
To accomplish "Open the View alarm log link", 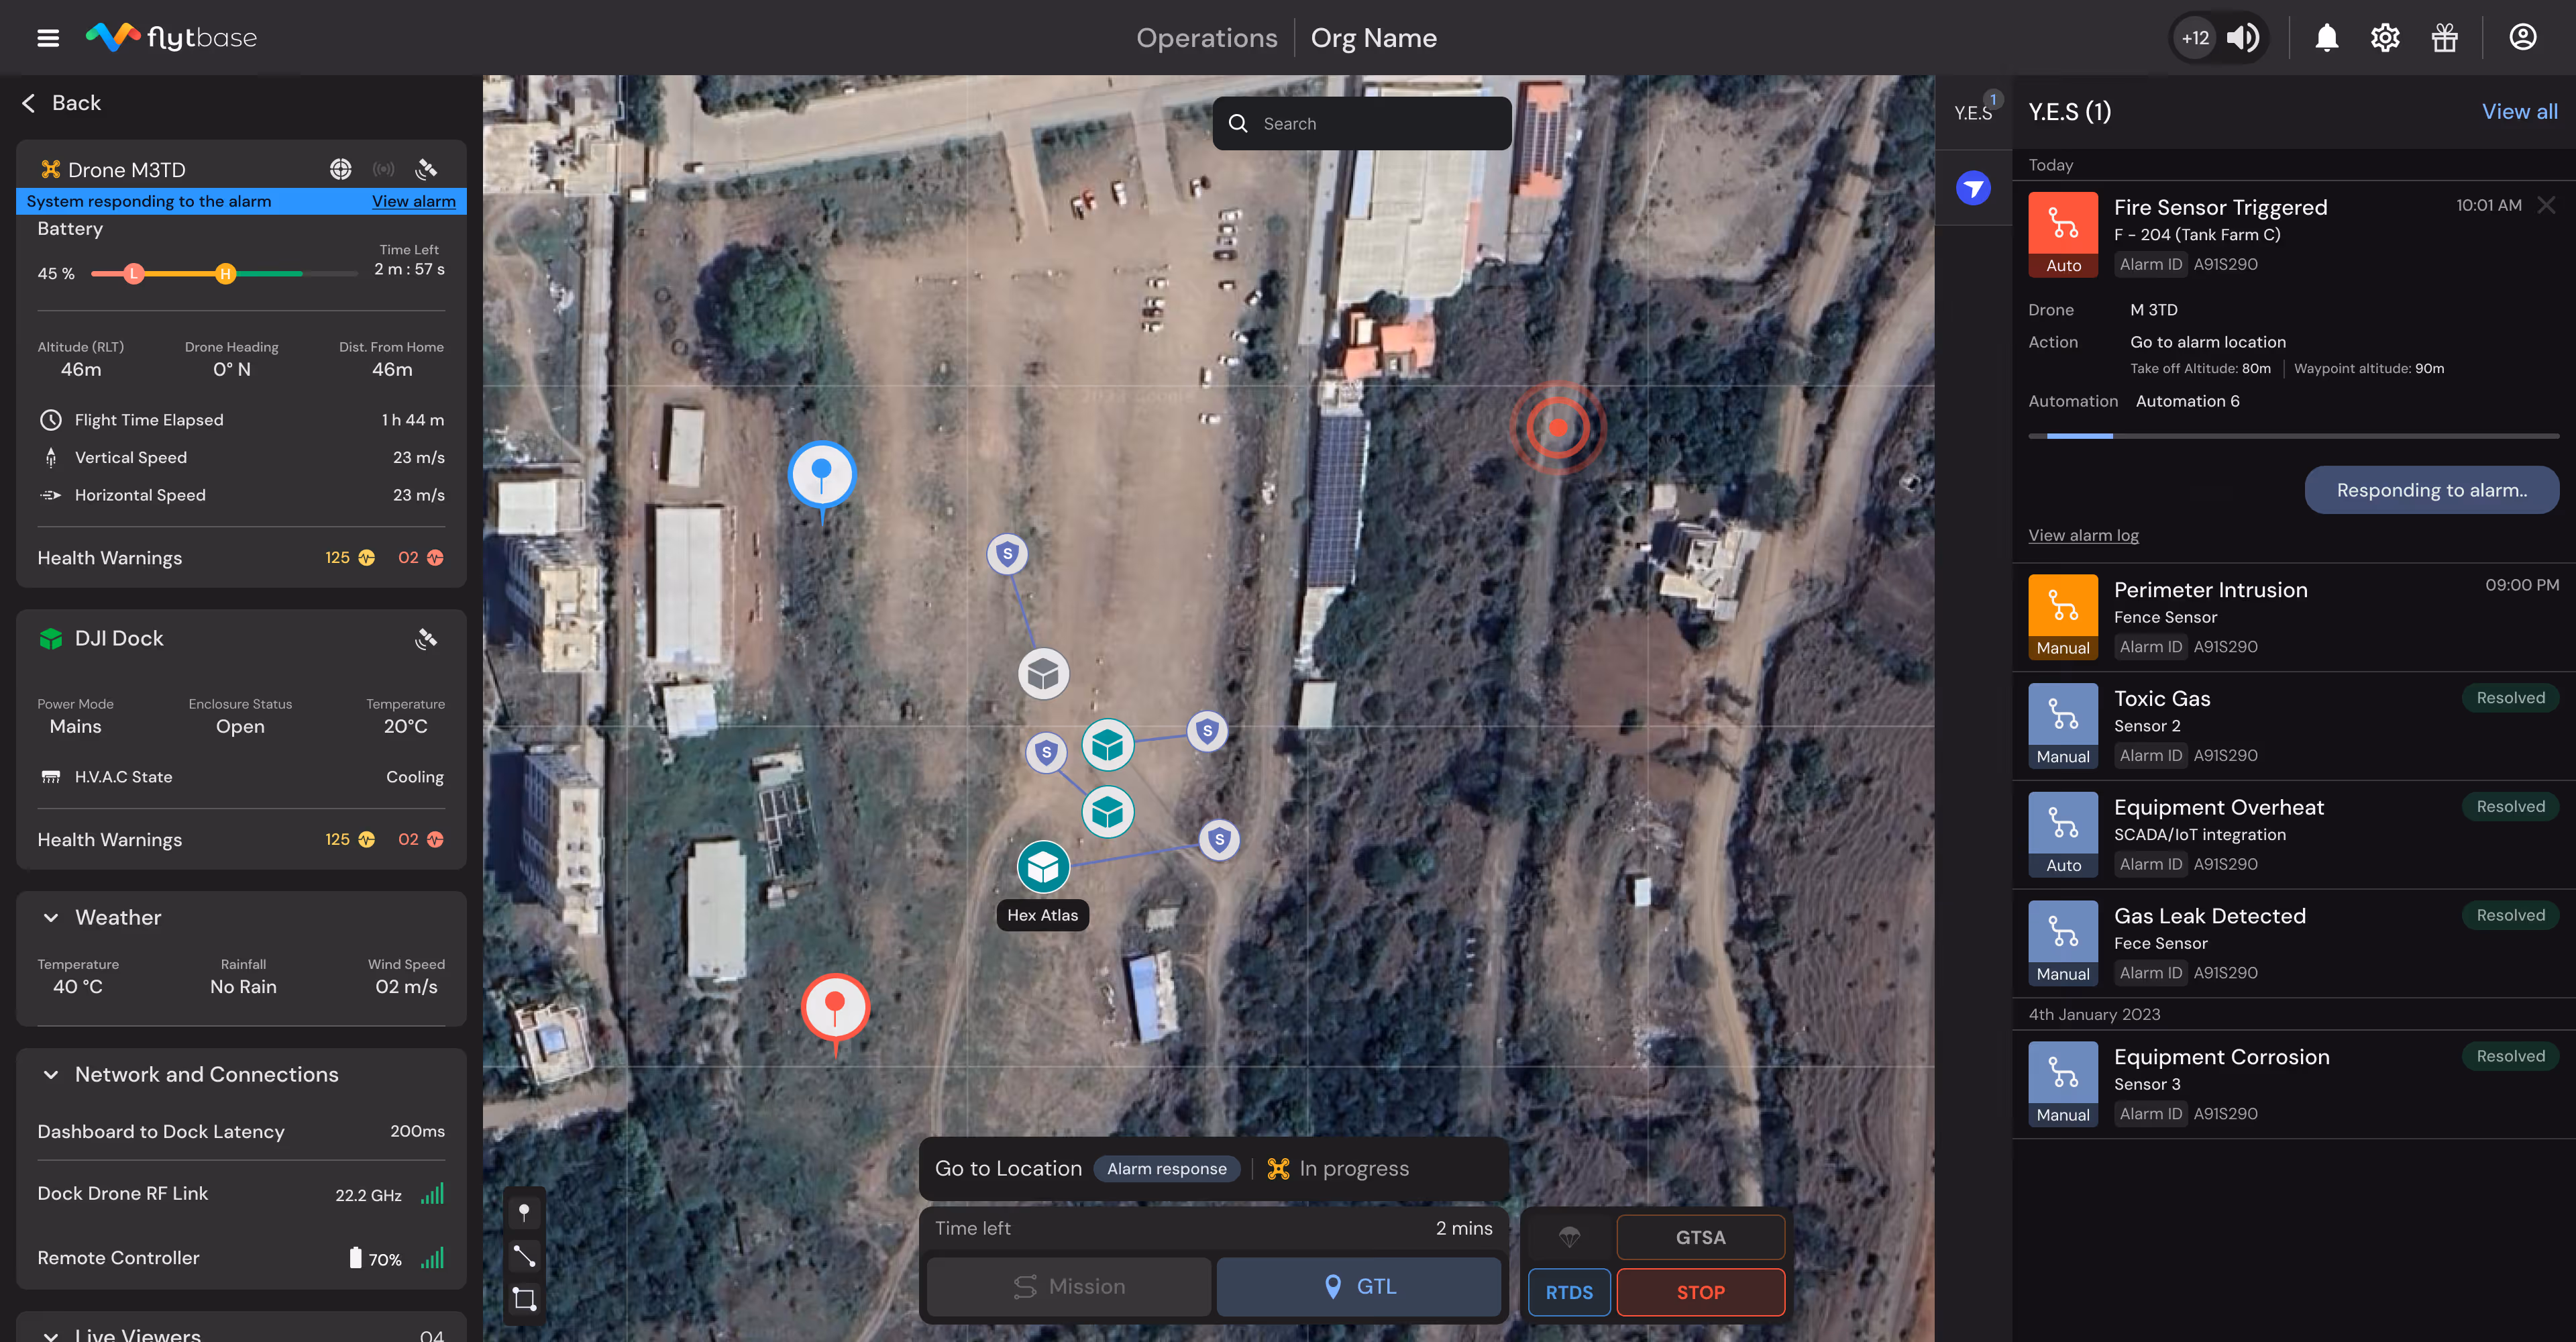I will [2083, 535].
